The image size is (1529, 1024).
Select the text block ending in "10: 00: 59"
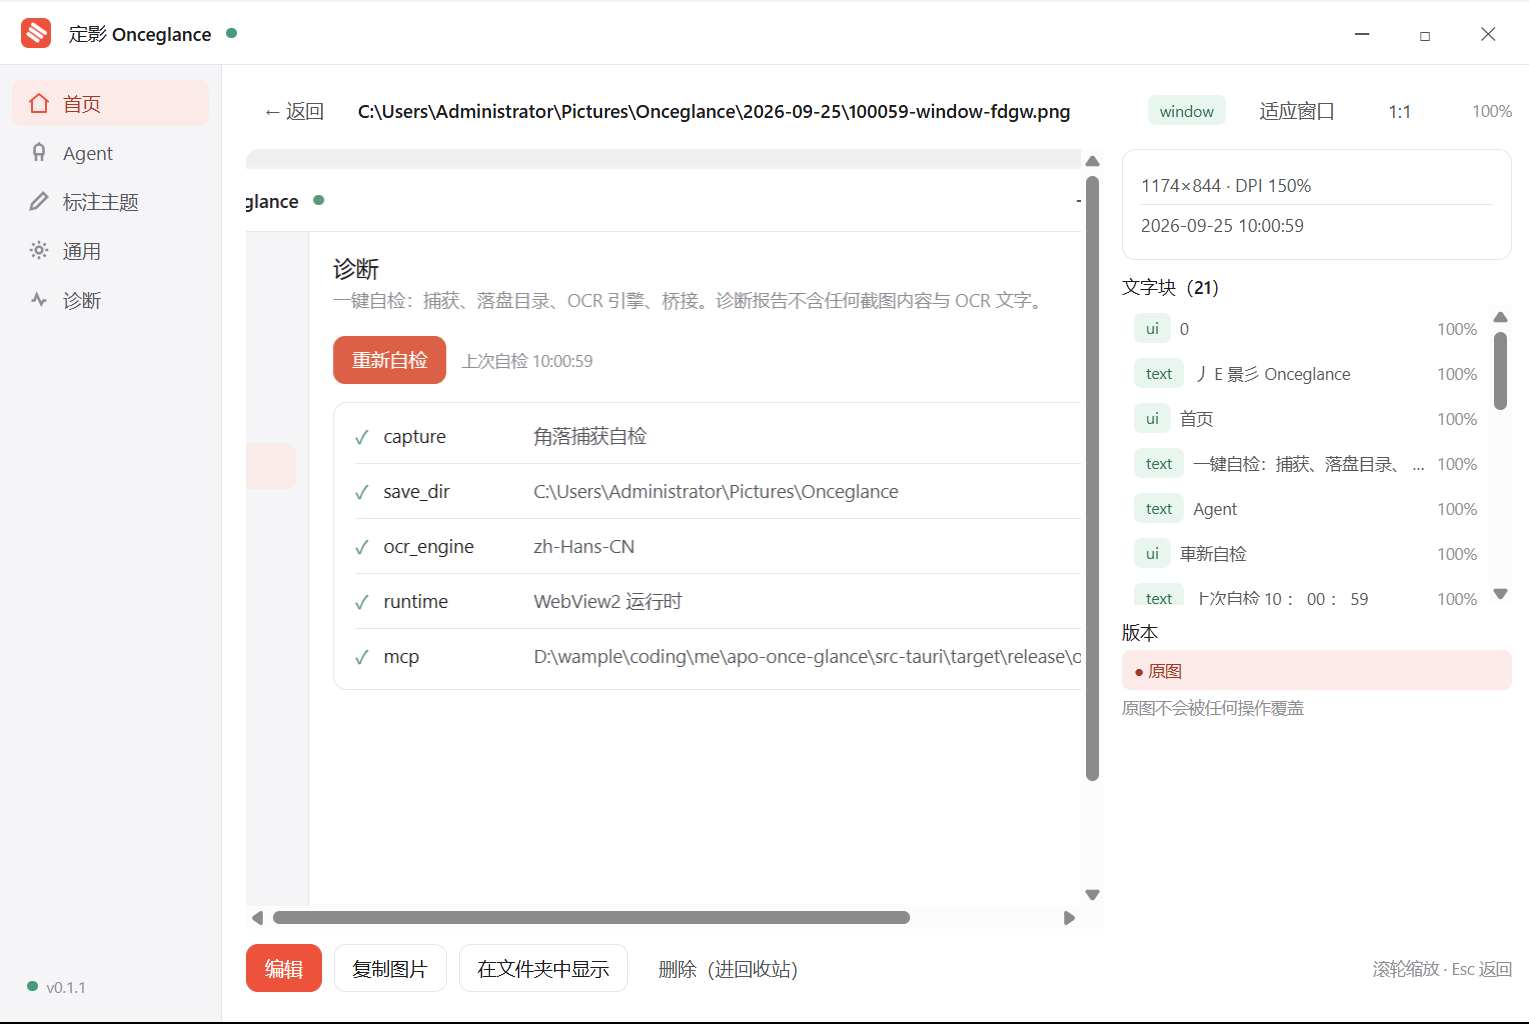(1306, 596)
